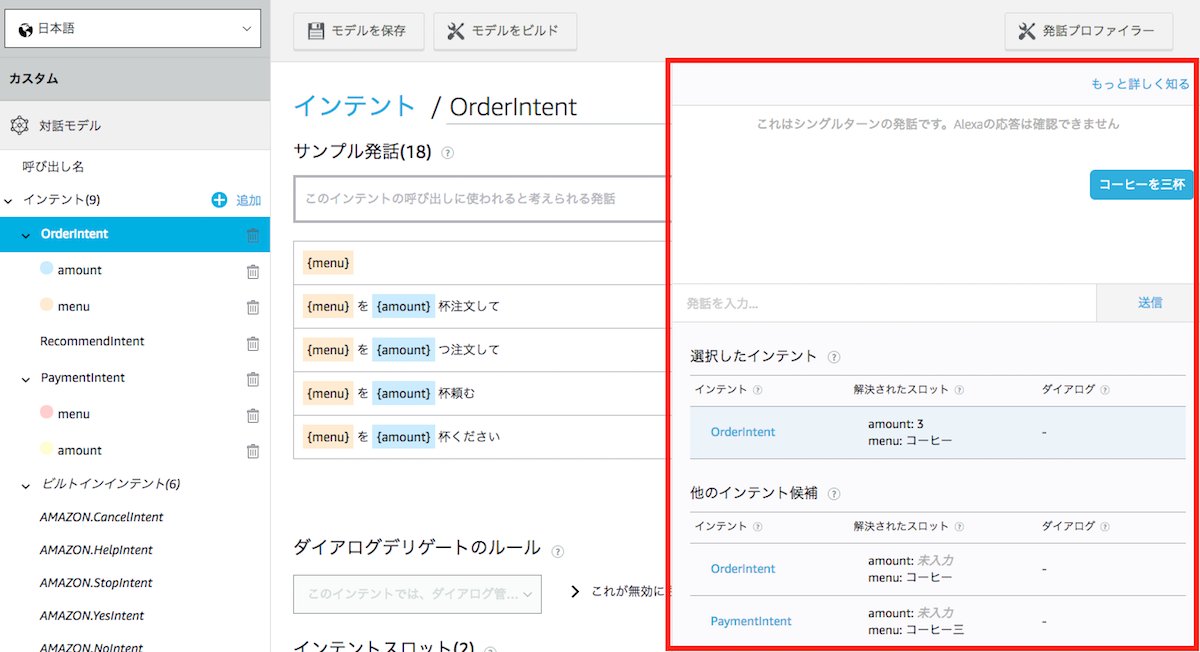Screen dimensions: 1200x652
Task: Collapse the ビルトインインテント(6) section
Action: [26, 486]
